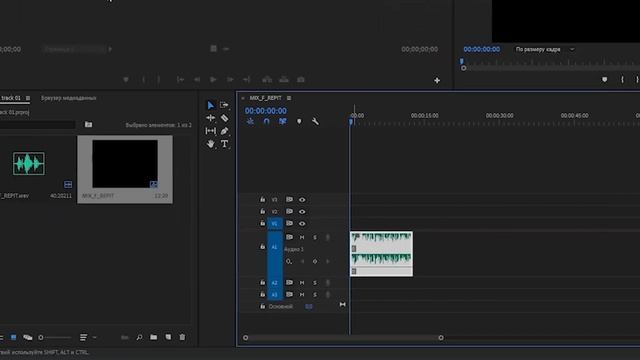Open the sort icons dropdown
The height and width of the screenshot is (360, 640).
[x=88, y=338]
